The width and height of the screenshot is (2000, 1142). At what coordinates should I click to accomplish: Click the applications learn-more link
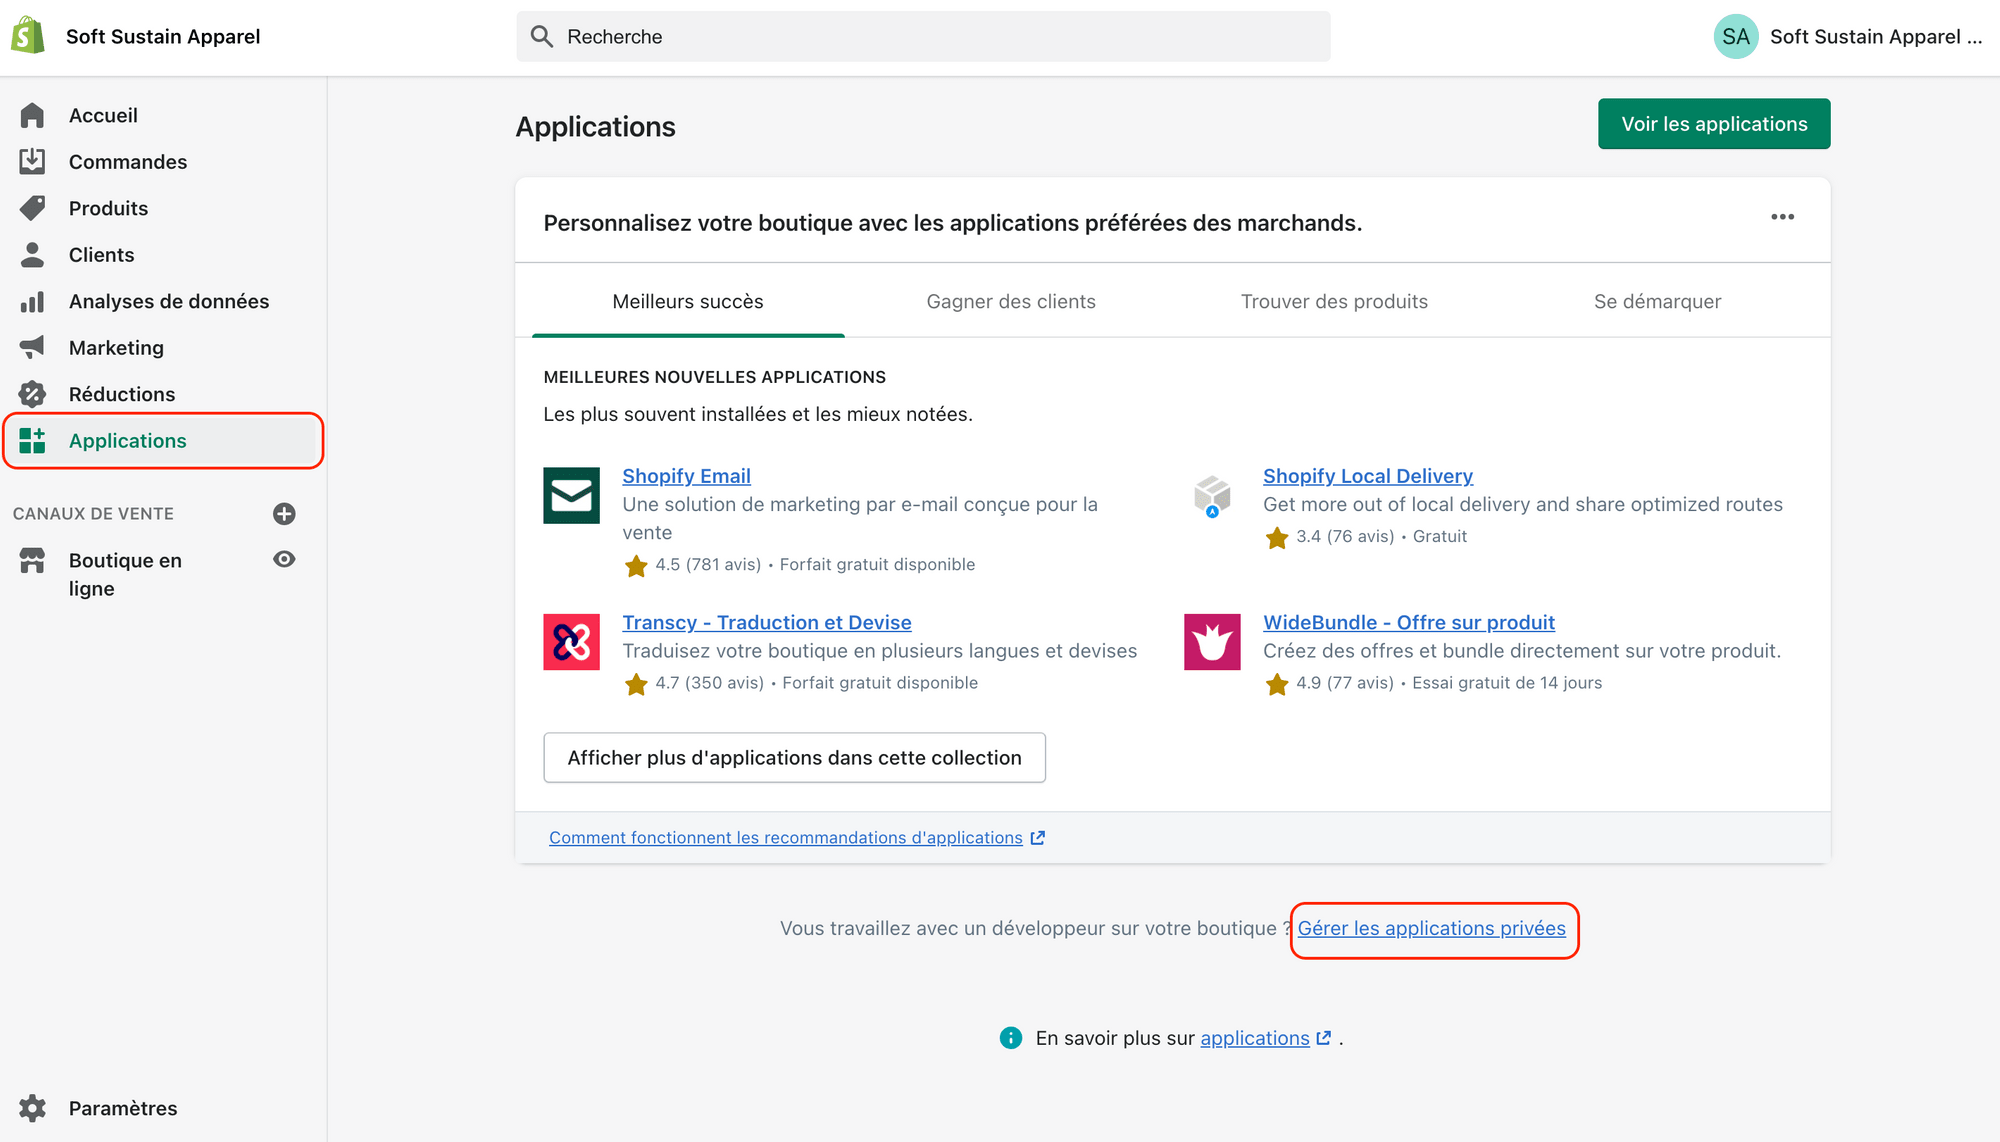pos(1254,1038)
